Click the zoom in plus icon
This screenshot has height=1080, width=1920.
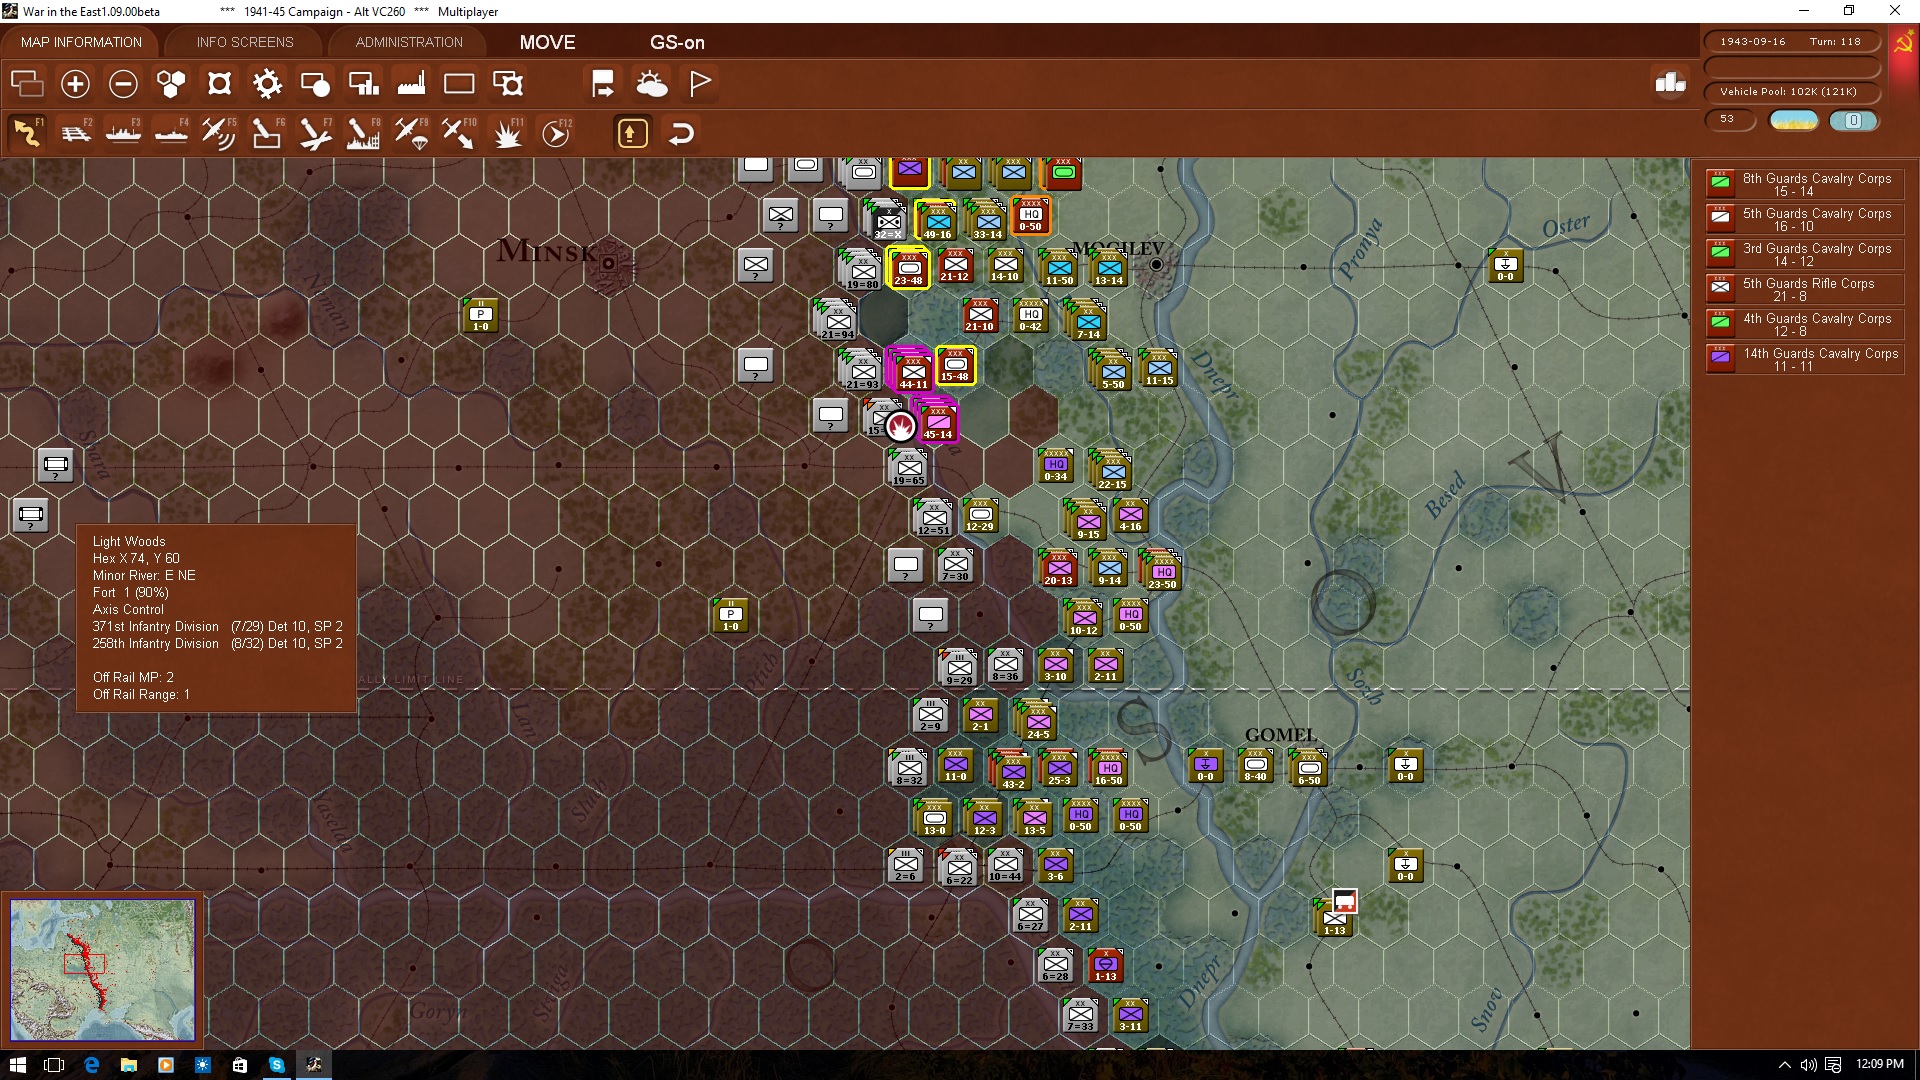tap(75, 84)
